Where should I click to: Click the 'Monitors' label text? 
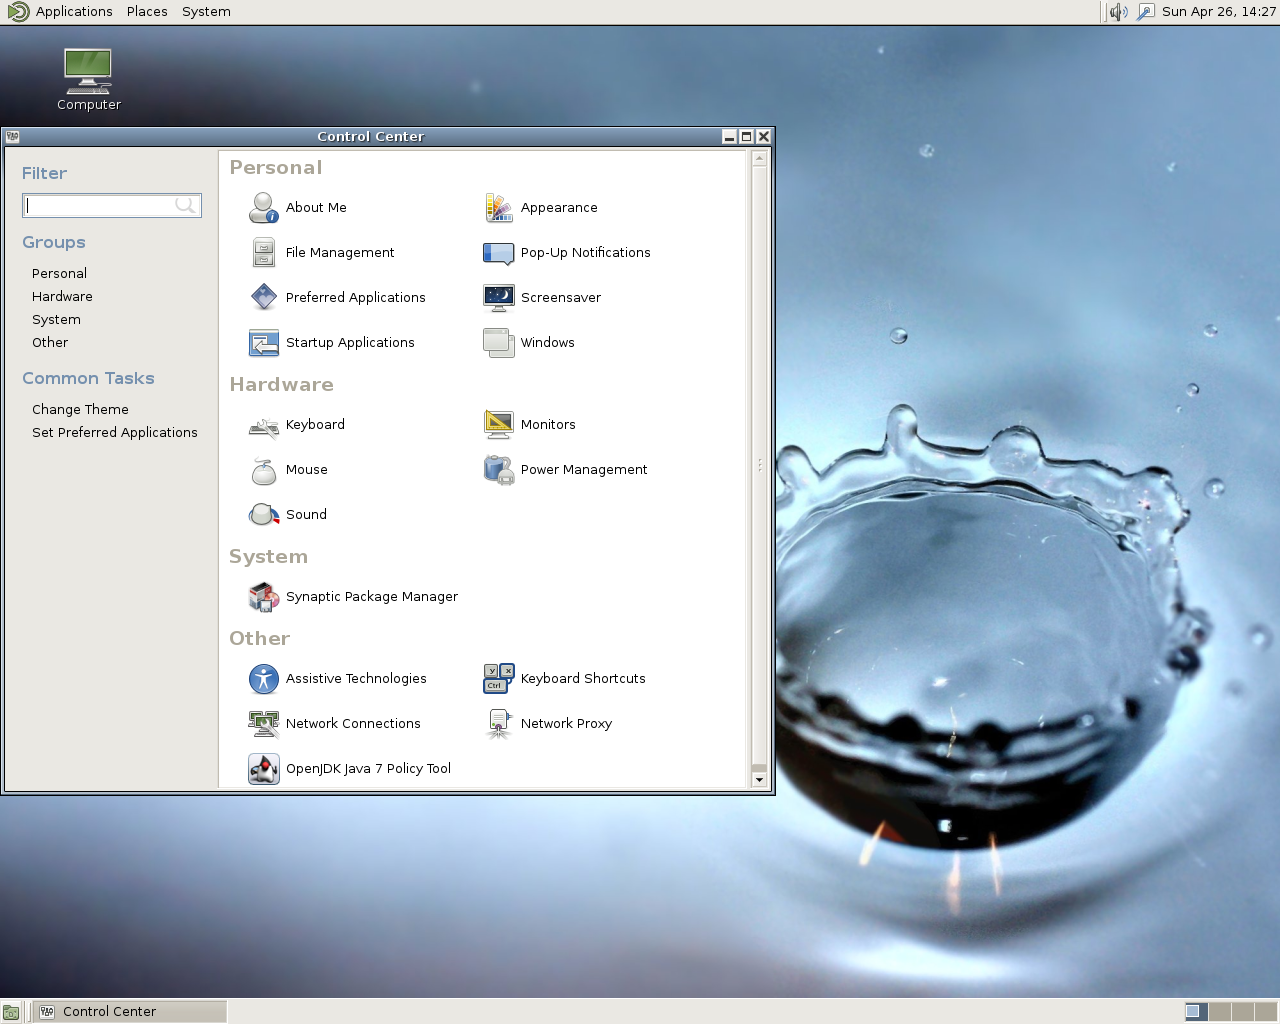coord(548,424)
